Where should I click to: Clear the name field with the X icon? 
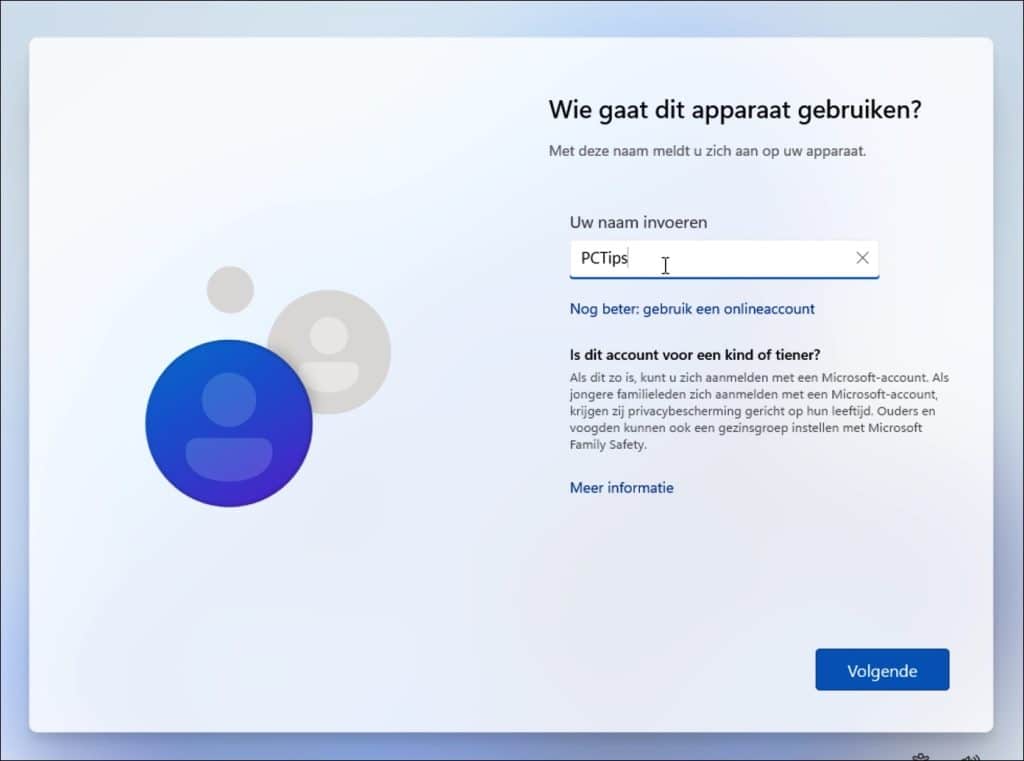coord(862,258)
